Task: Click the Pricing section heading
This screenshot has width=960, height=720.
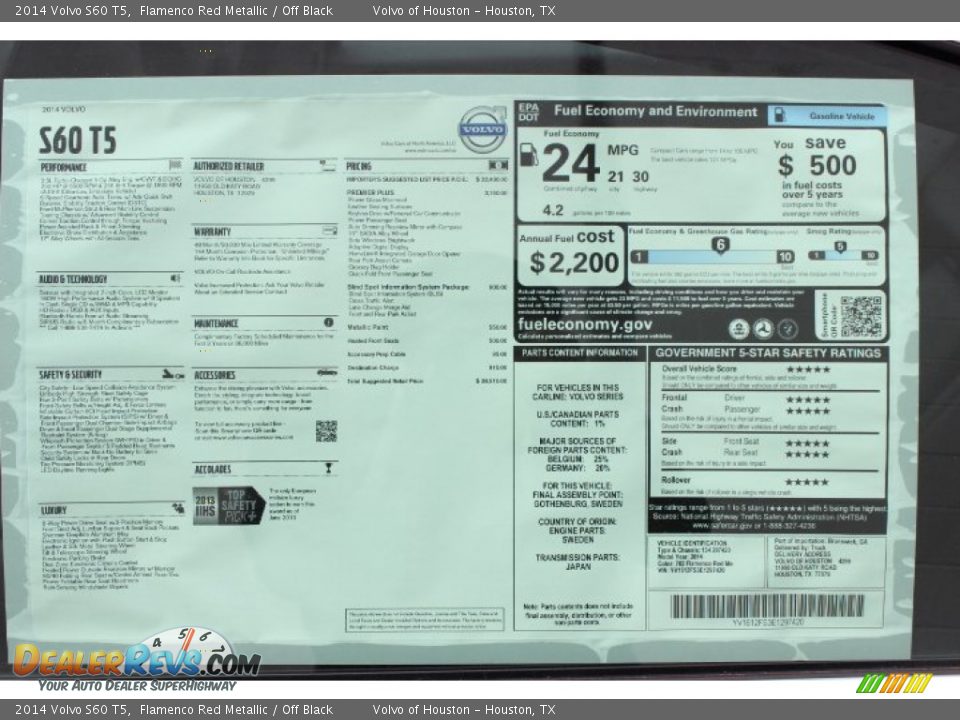Action: coord(359,166)
